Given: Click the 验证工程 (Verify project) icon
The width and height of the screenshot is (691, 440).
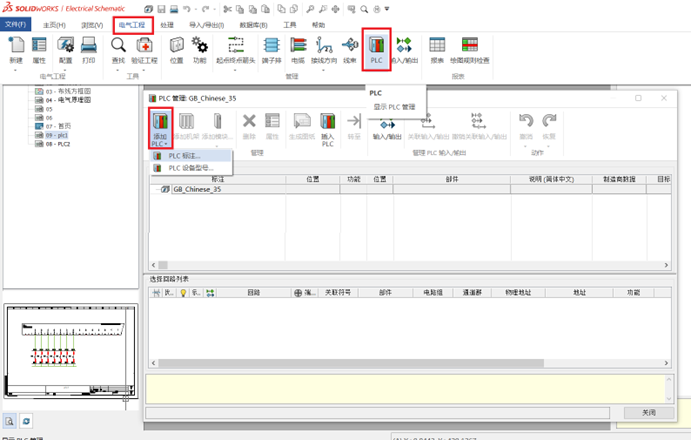Looking at the screenshot, I should [145, 46].
